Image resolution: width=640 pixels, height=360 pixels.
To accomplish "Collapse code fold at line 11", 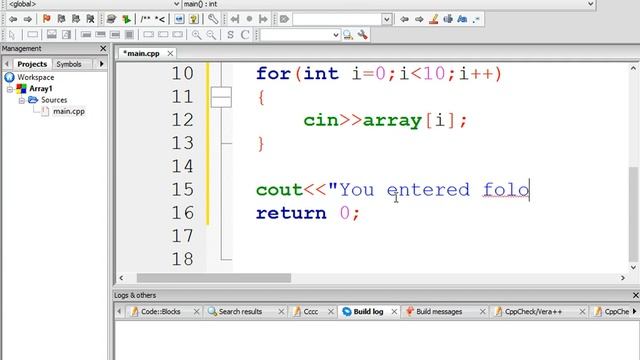I will [221, 97].
